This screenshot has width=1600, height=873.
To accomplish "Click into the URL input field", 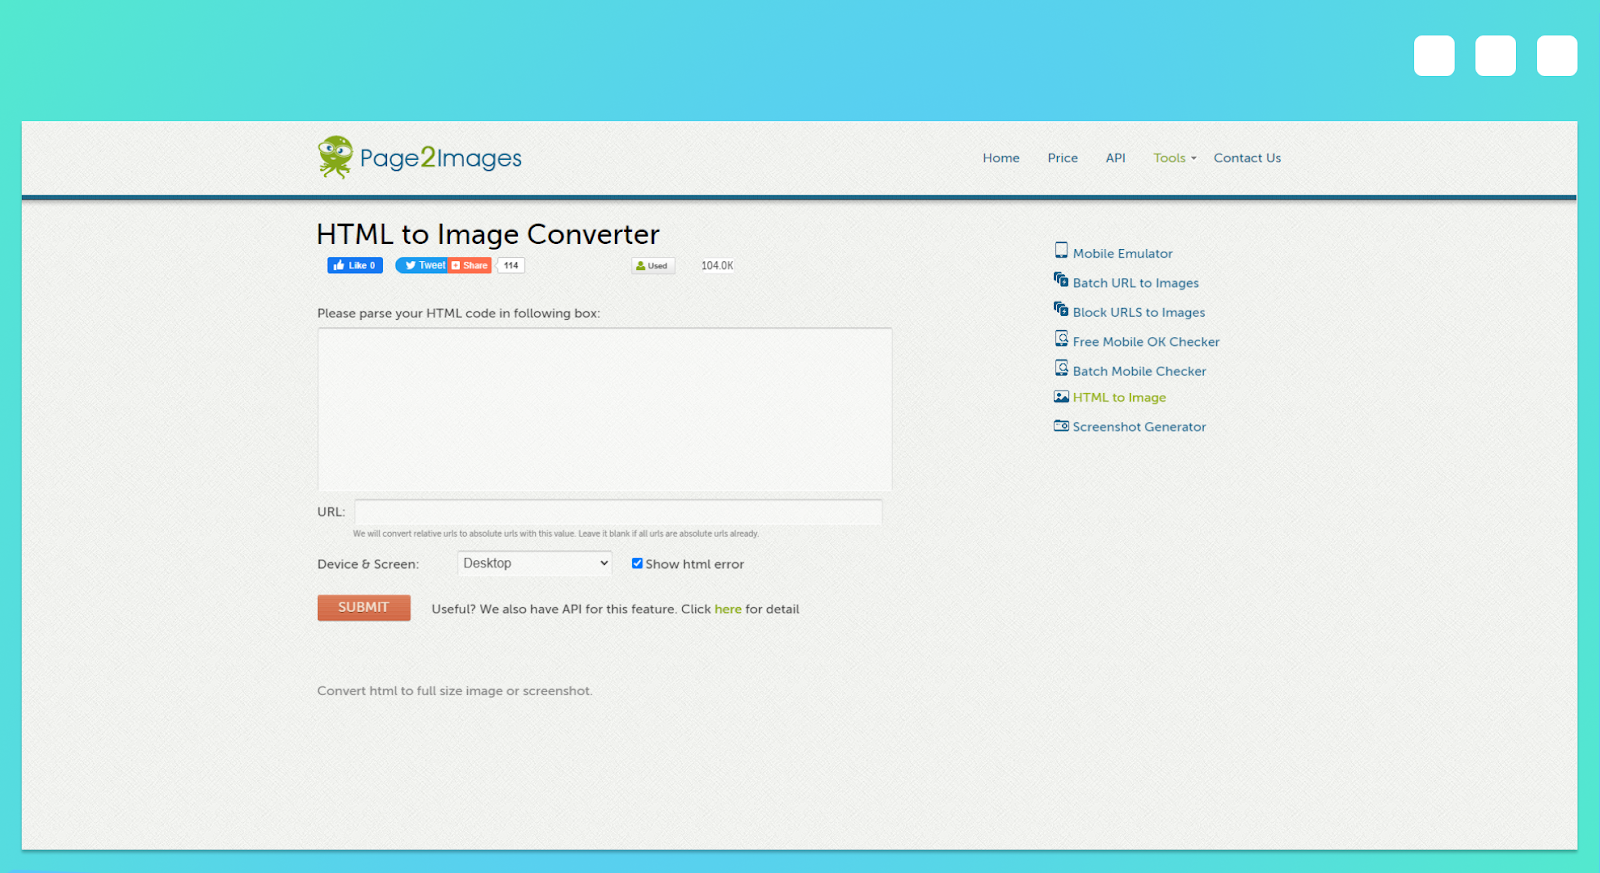I will pos(618,512).
